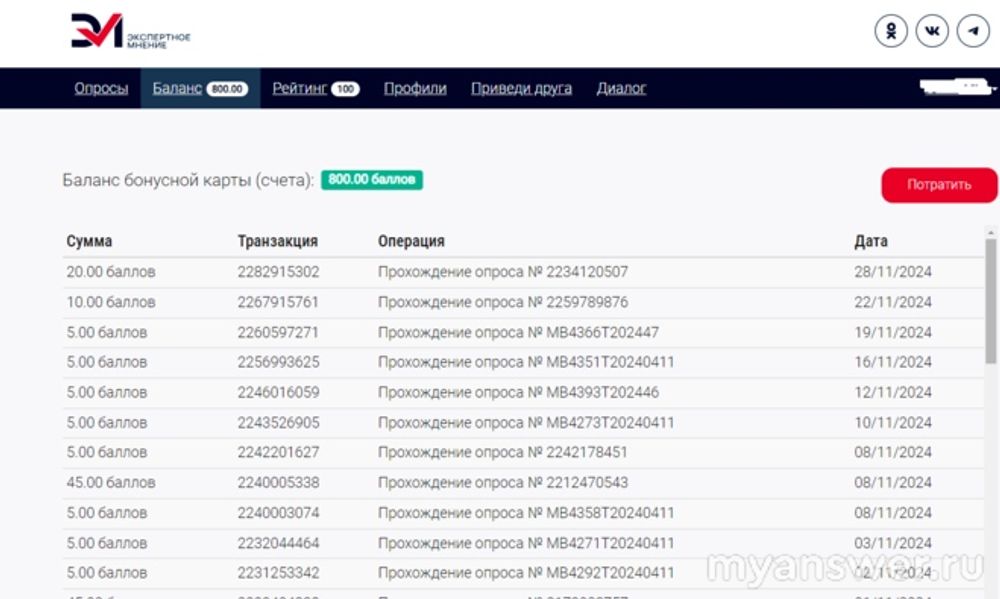Image resolution: width=1000 pixels, height=599 pixels.
Task: Click the Дата column header
Action: click(x=870, y=241)
